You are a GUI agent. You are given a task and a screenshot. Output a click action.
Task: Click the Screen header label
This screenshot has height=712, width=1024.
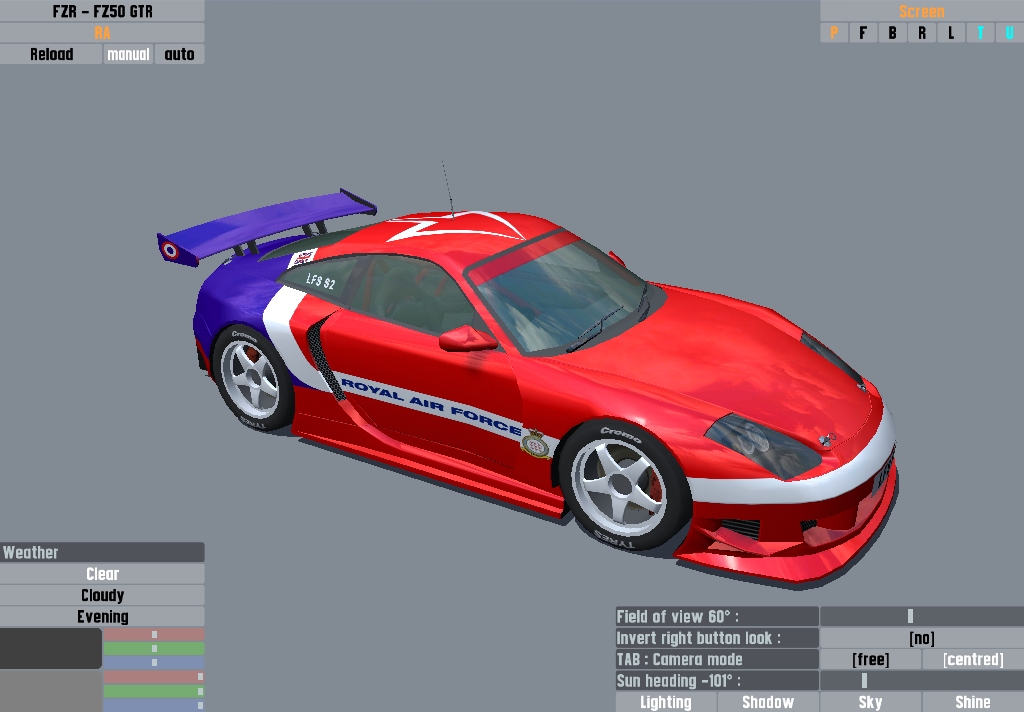[x=921, y=11]
